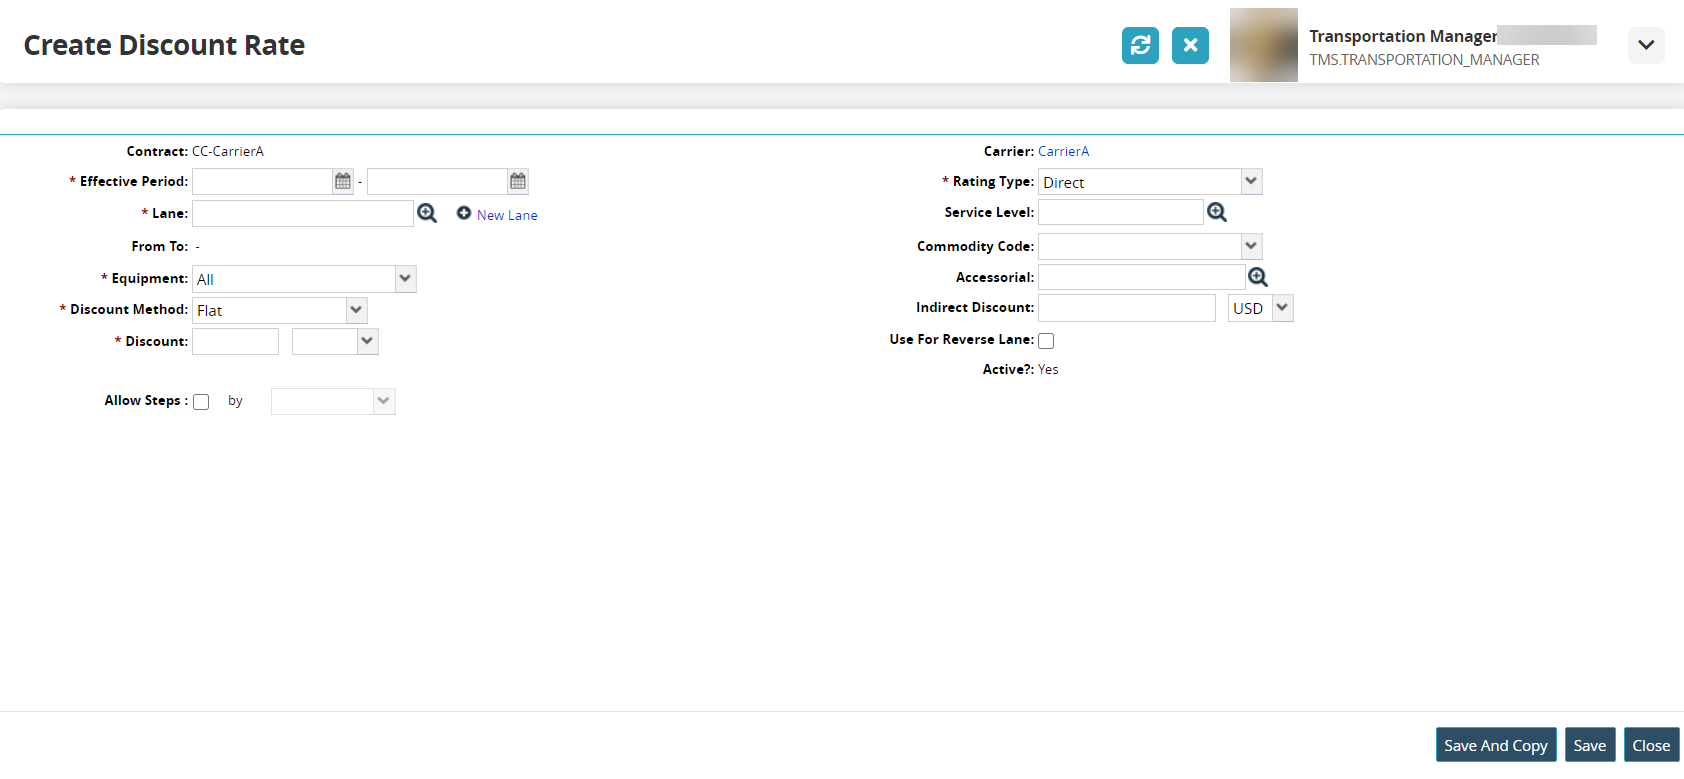Open the Service Level lookup magnifier
Viewport: 1684px width, 779px height.
1217,212
